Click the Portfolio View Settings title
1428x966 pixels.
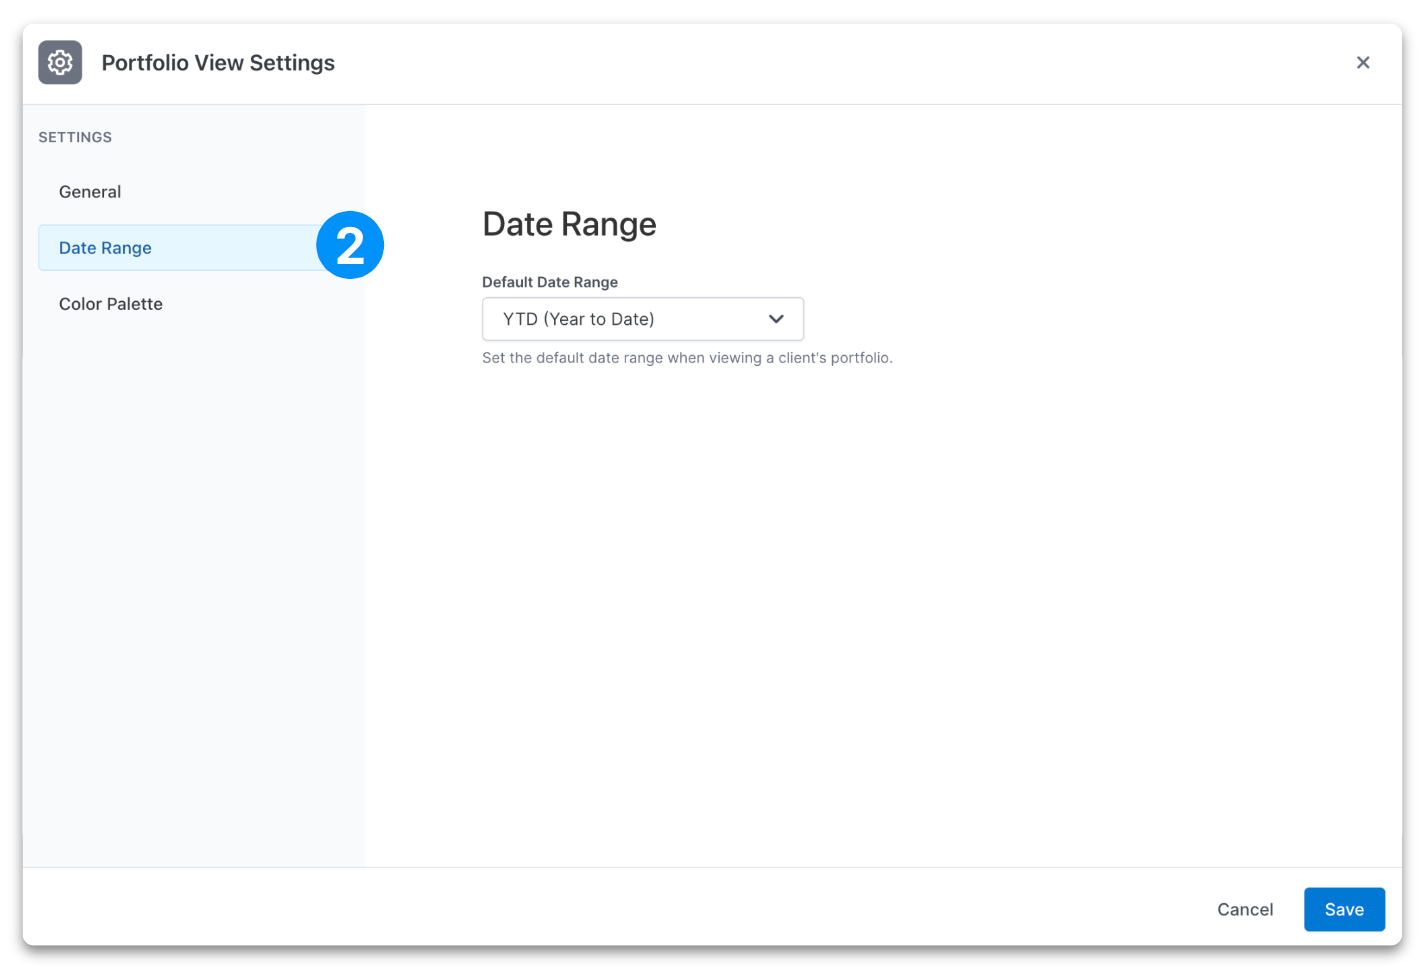[217, 62]
